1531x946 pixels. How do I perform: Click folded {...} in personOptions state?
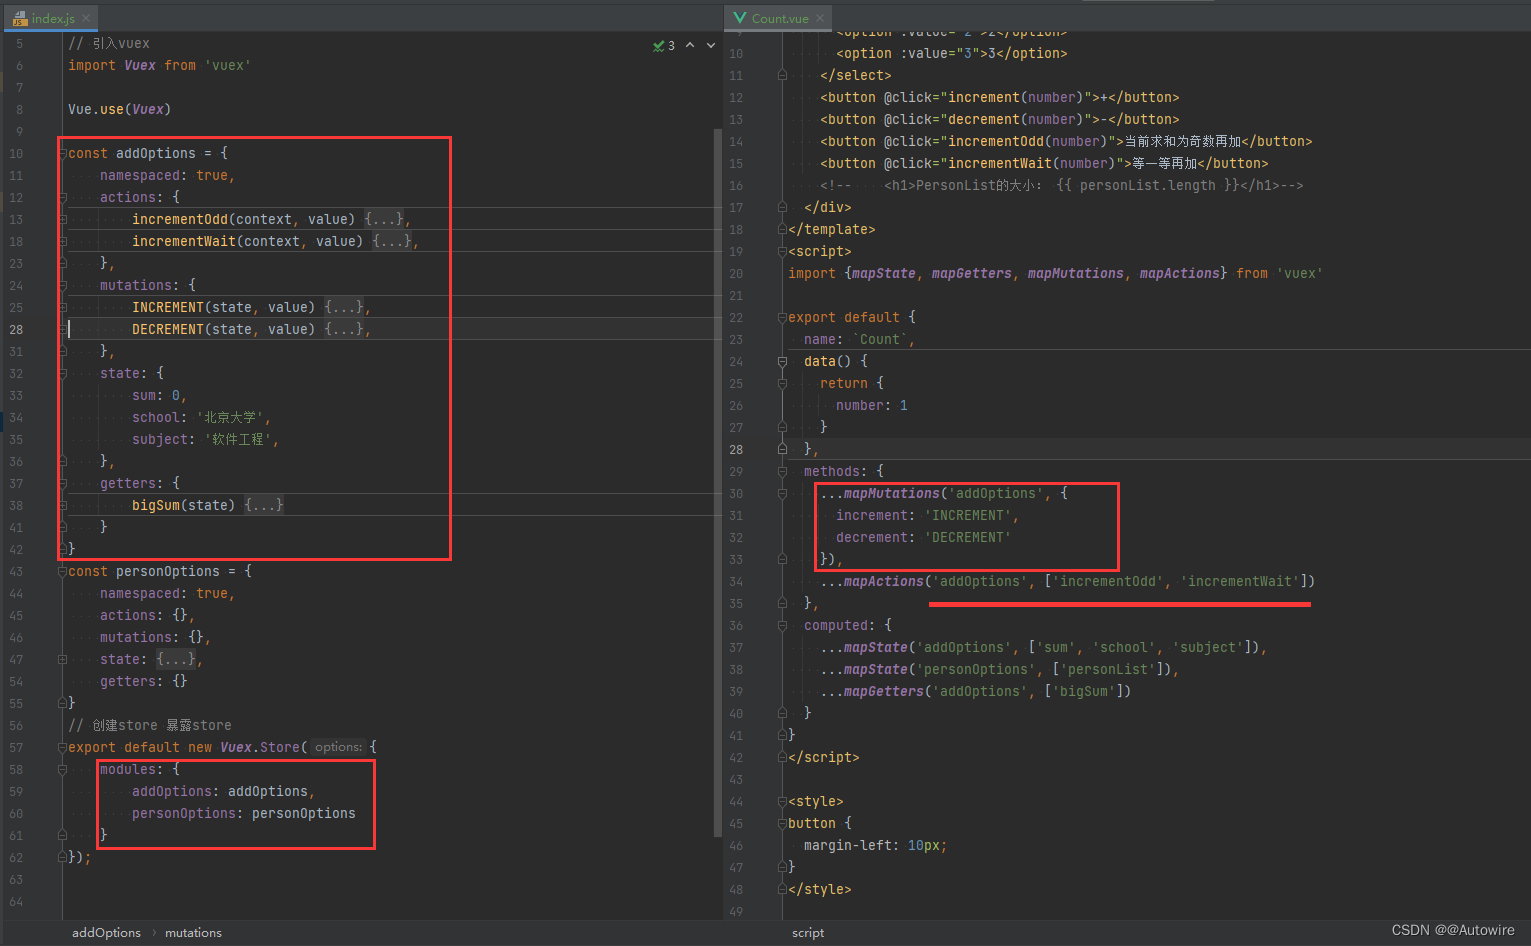tap(176, 659)
